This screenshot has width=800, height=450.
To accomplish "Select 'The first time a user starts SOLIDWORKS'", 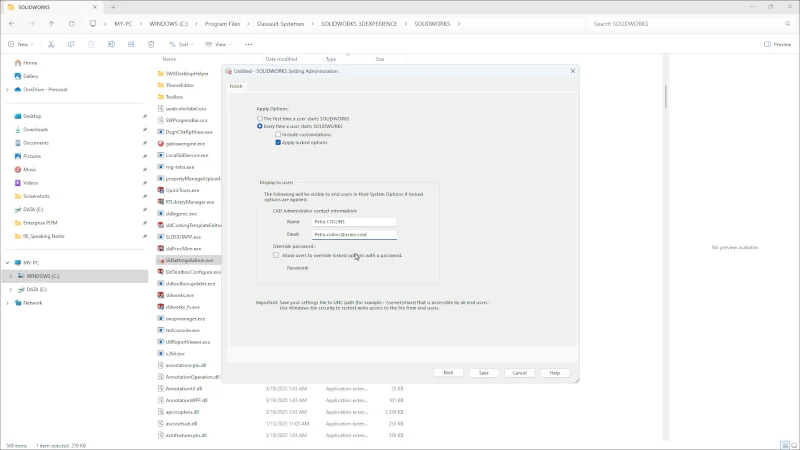I will pyautogui.click(x=260, y=119).
